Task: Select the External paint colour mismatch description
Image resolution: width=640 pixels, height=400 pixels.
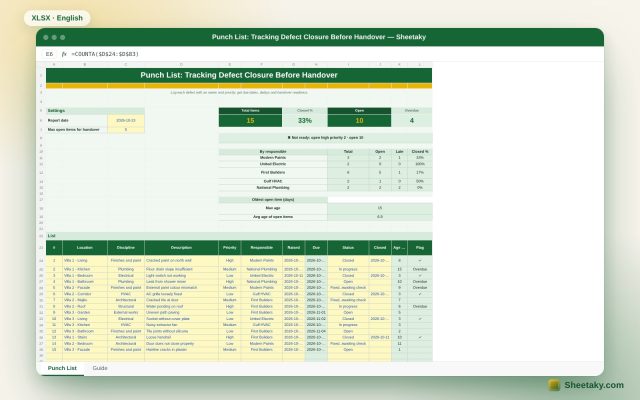Action: 181,288
